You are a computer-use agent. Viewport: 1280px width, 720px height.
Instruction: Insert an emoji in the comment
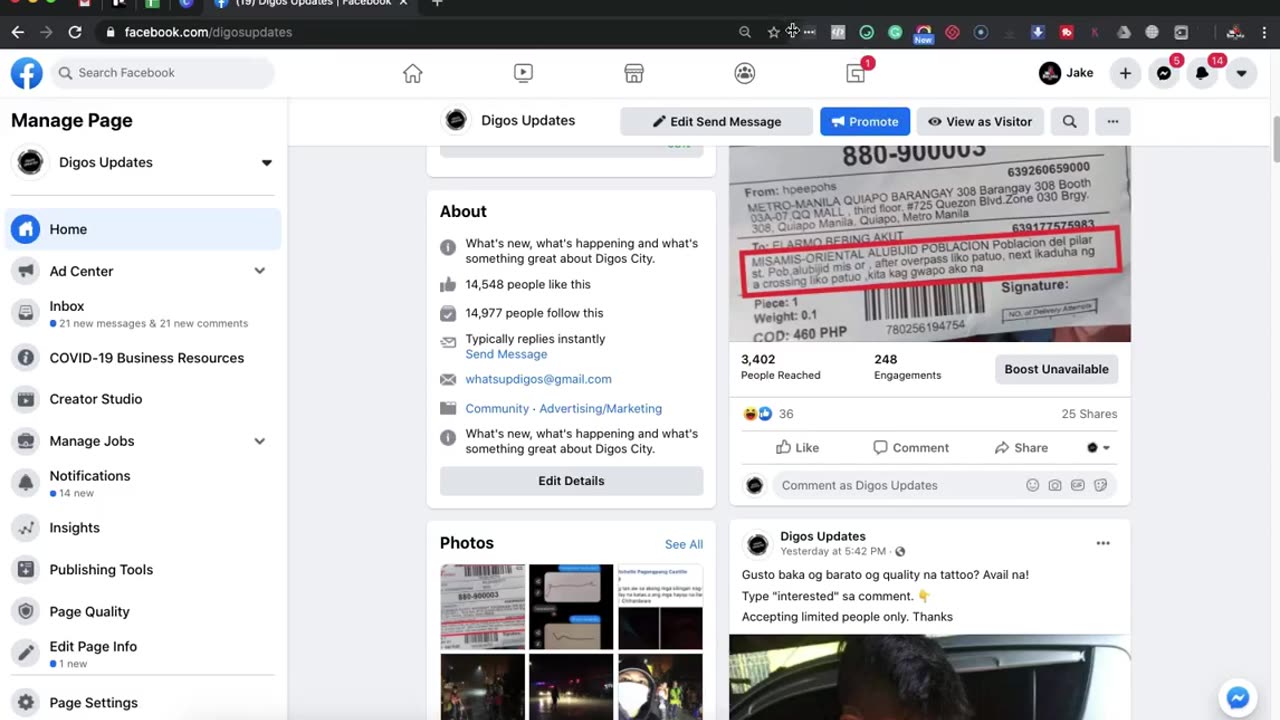click(1032, 485)
